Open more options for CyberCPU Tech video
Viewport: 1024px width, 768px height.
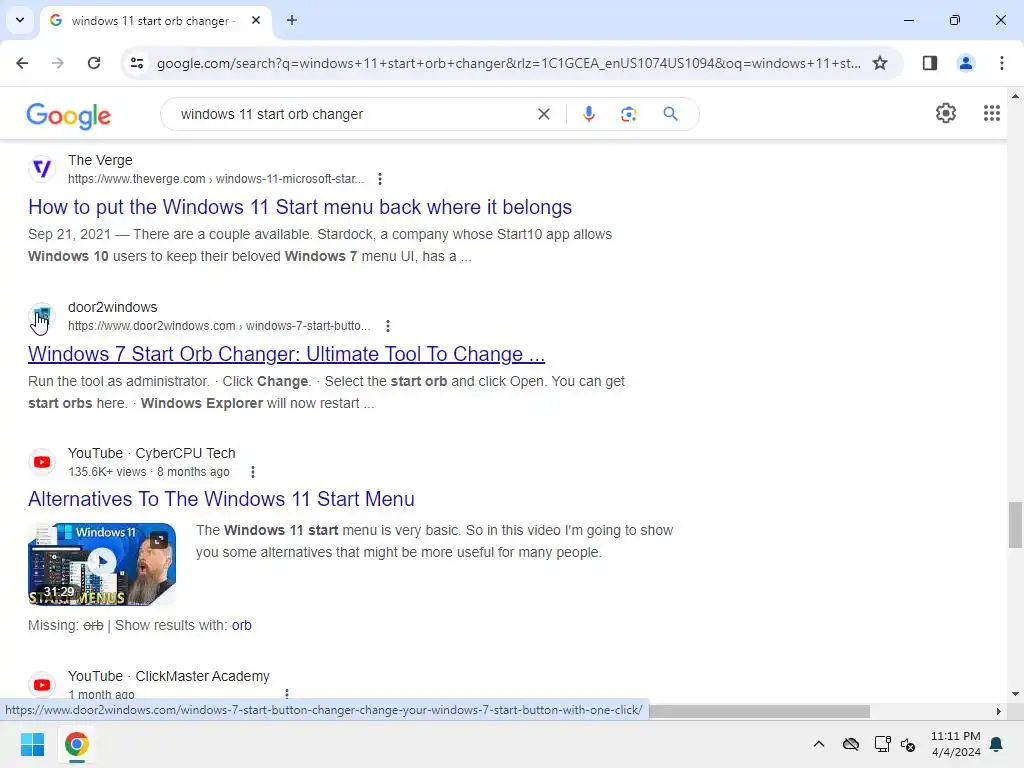pyautogui.click(x=253, y=472)
